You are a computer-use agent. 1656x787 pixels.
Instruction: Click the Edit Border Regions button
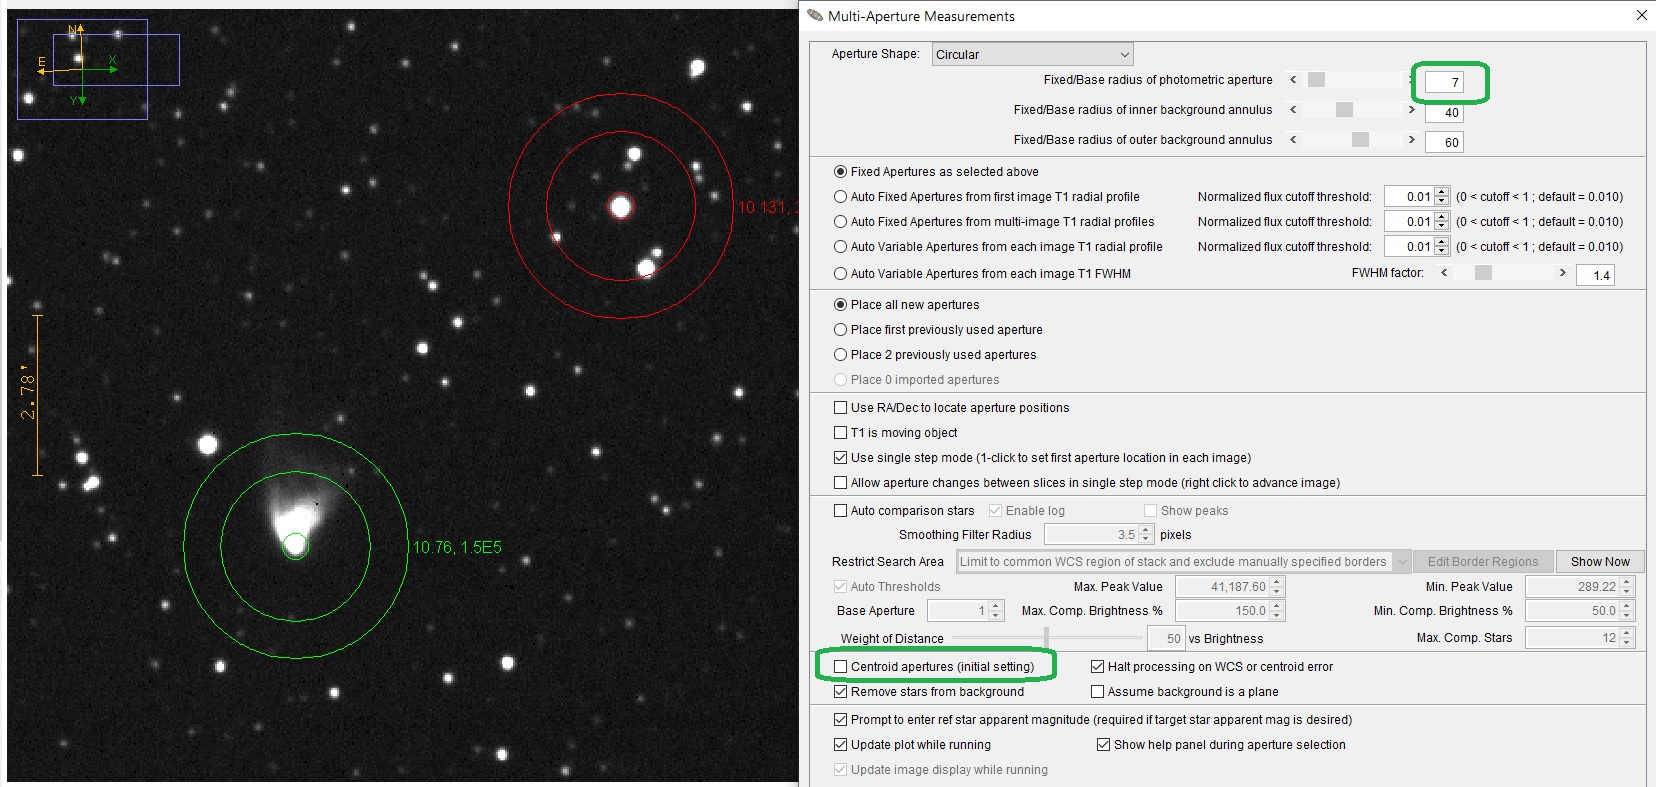1482,562
